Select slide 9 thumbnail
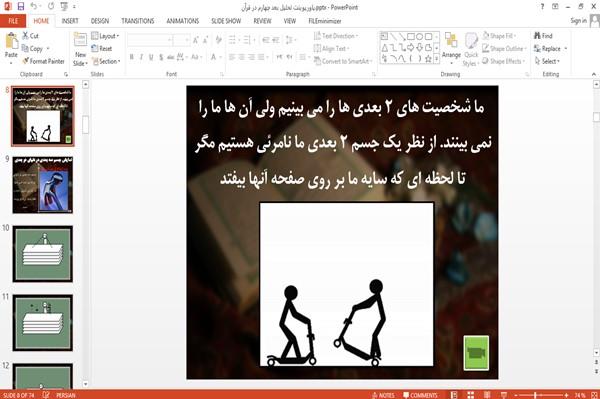The height and width of the screenshot is (399, 600). pos(42,185)
